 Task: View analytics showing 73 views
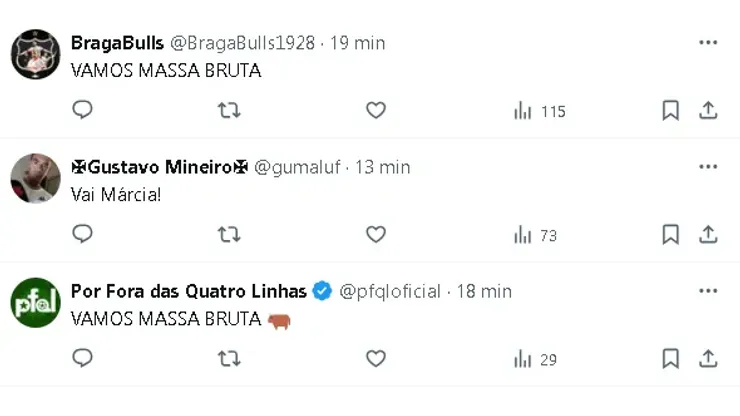click(534, 235)
